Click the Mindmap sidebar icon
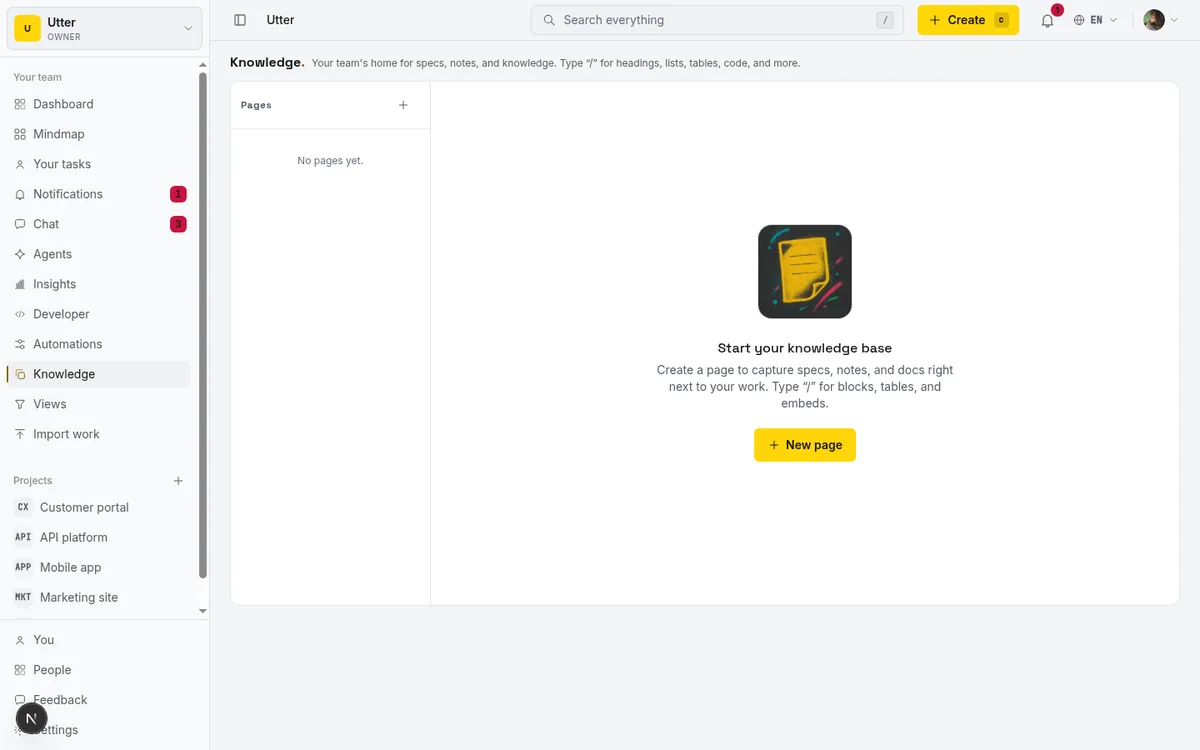Viewport: 1200px width, 750px height. [20, 134]
